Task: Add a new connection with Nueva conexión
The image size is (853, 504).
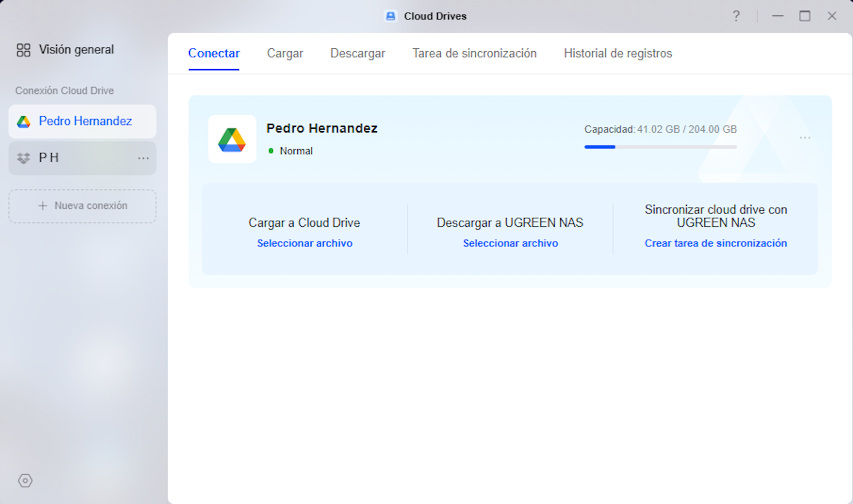Action: click(x=82, y=206)
